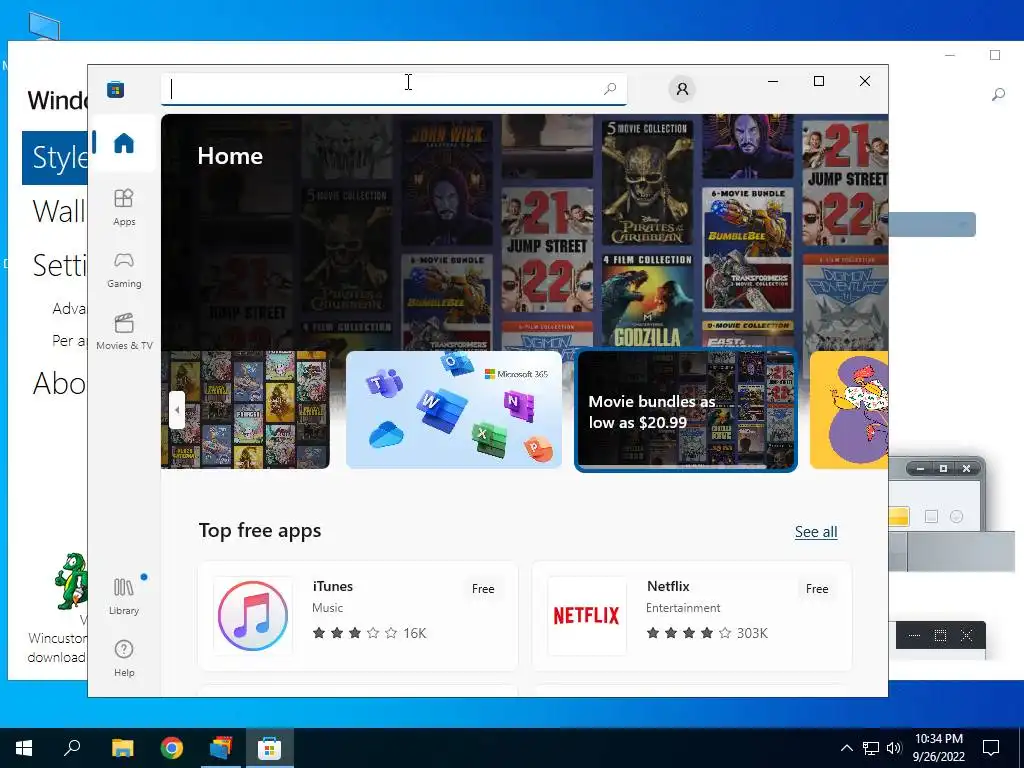The image size is (1024, 768).
Task: Click the Microsoft Store logo icon
Action: point(116,89)
